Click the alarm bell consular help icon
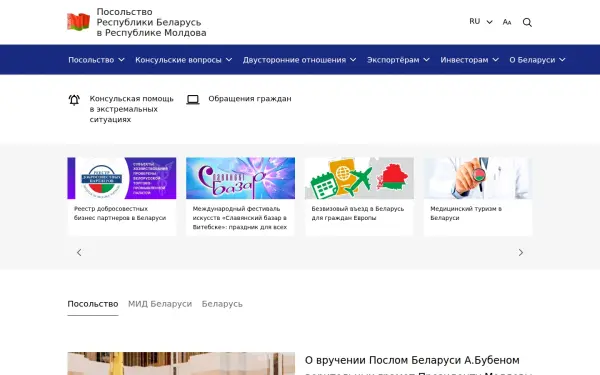 tap(74, 100)
